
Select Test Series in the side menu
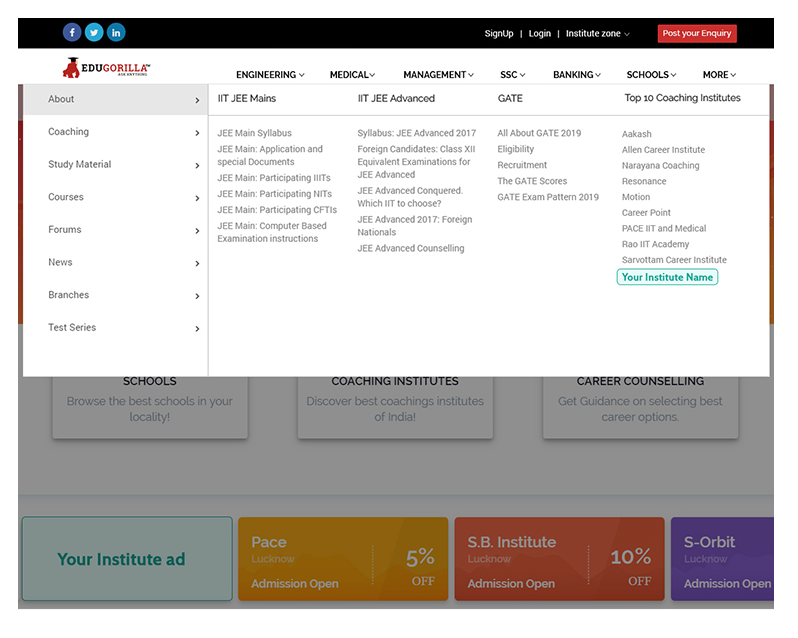[72, 327]
